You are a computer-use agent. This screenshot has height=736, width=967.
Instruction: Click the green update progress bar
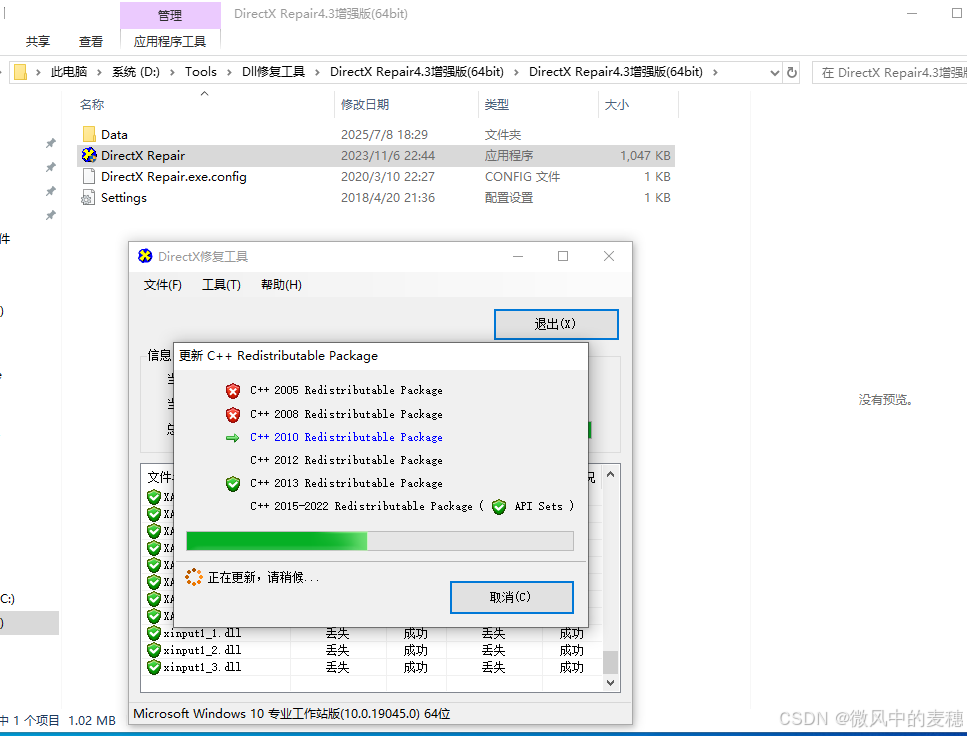(x=380, y=541)
